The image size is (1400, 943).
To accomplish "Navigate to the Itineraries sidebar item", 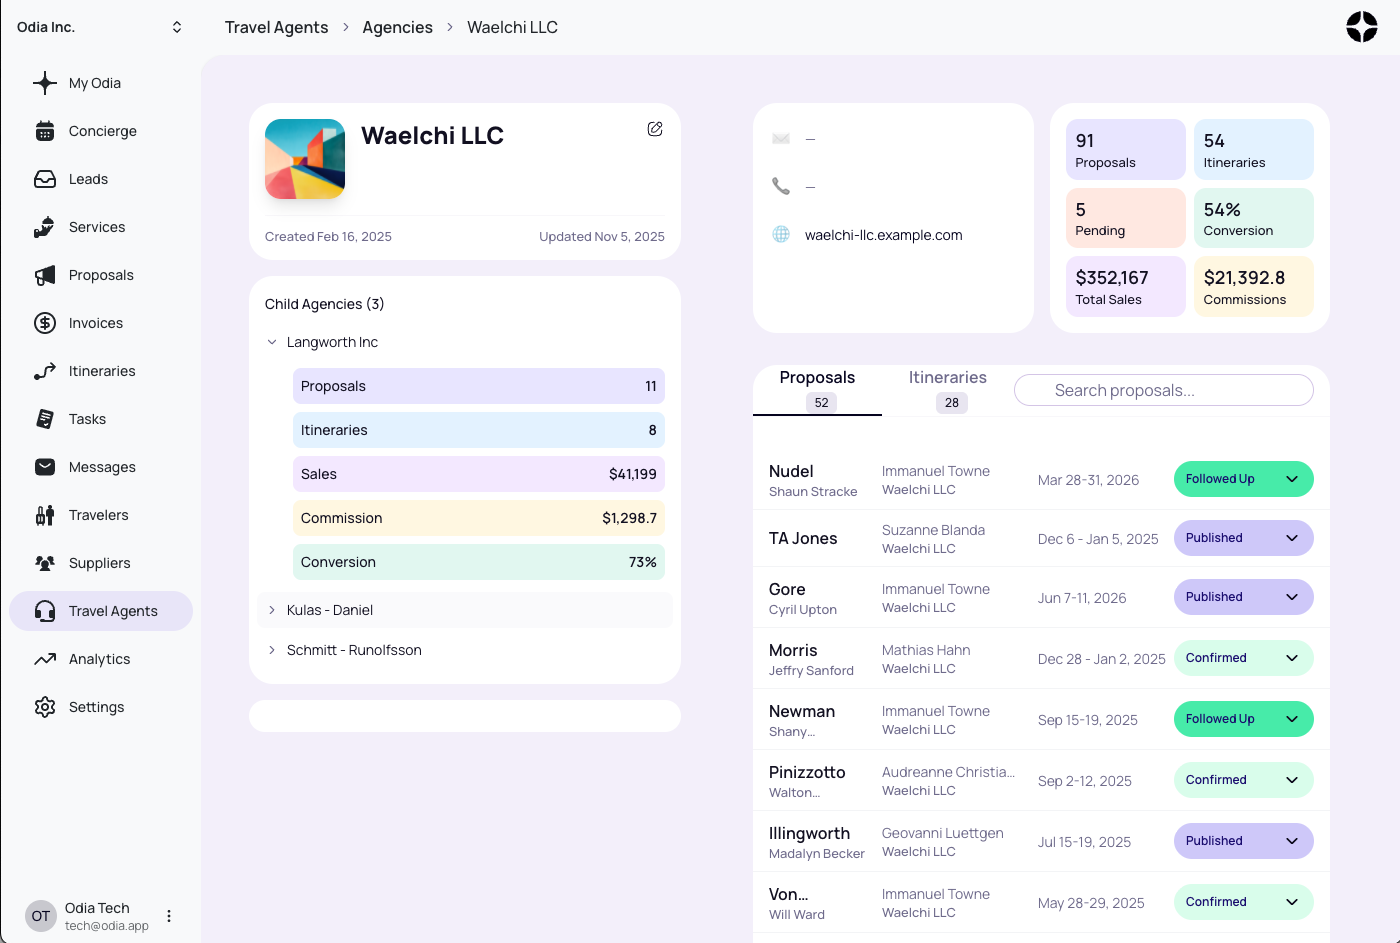I will (103, 371).
